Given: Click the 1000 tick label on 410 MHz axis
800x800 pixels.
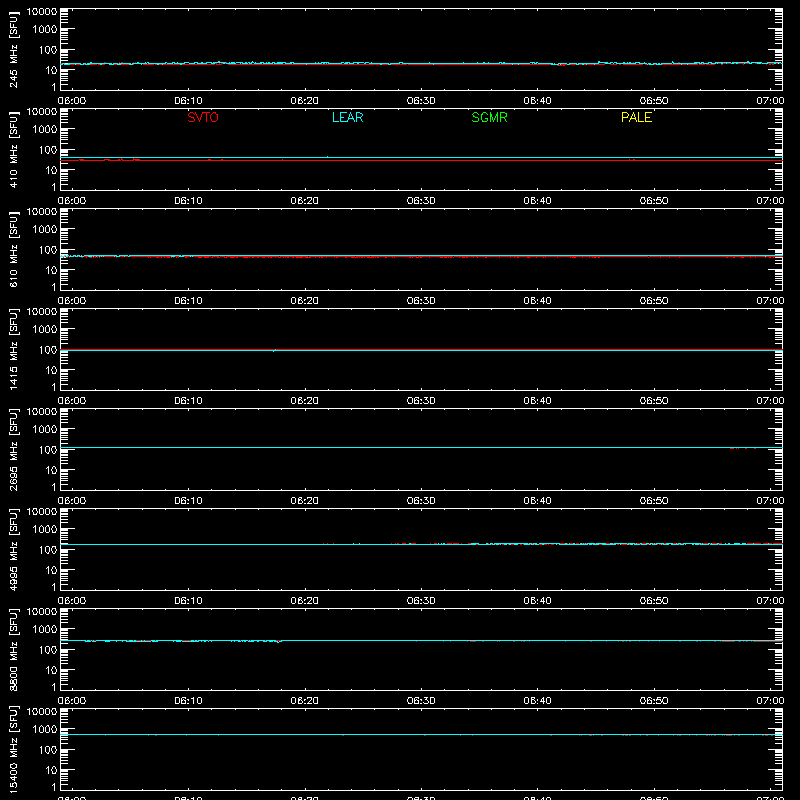Looking at the screenshot, I should (45, 130).
